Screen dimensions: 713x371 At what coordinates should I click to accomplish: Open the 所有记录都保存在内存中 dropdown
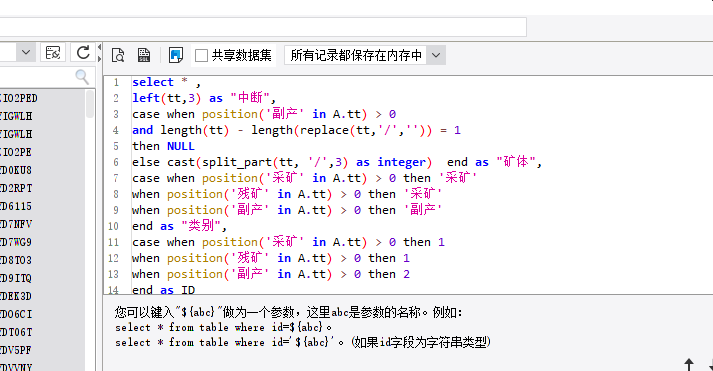click(x=365, y=55)
